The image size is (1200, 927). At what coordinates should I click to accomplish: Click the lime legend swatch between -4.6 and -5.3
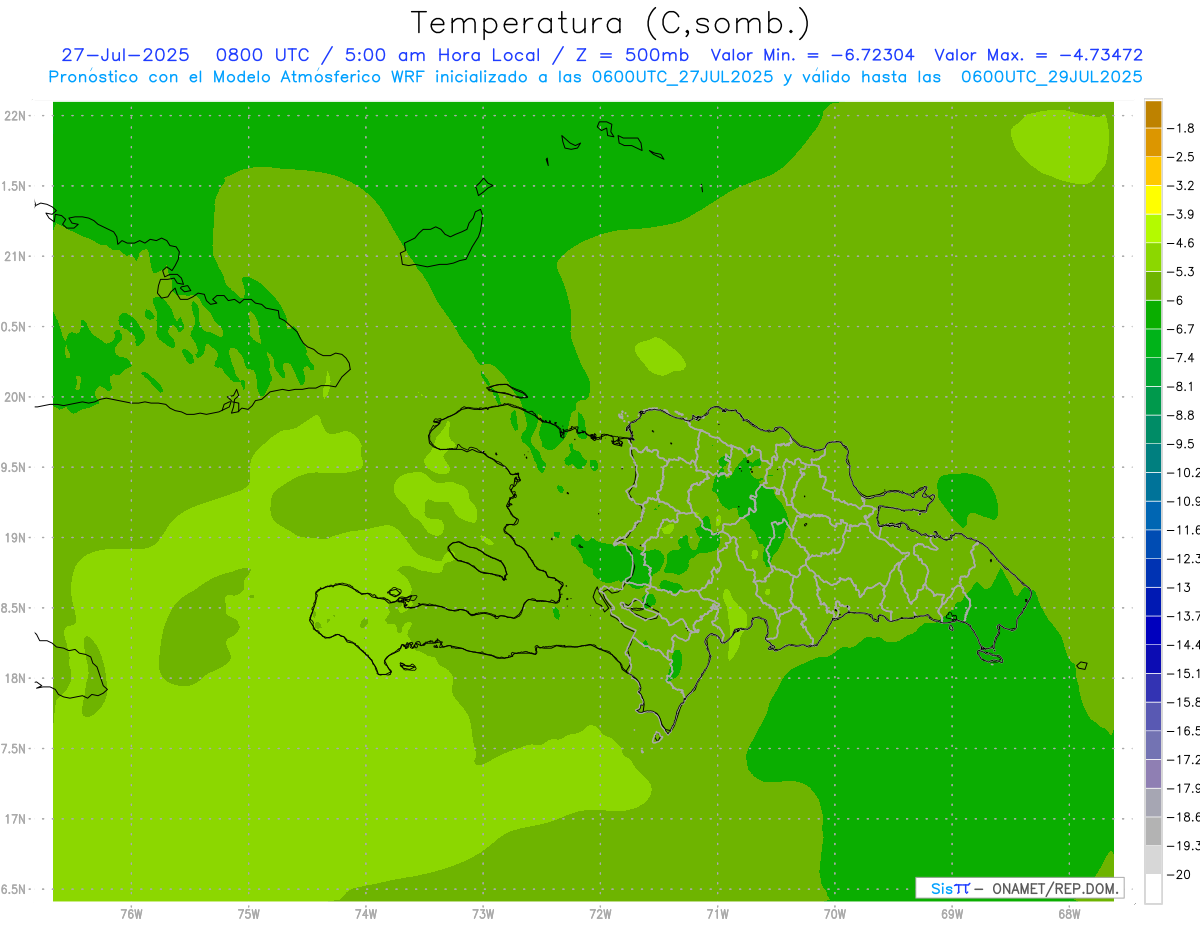pos(1153,258)
